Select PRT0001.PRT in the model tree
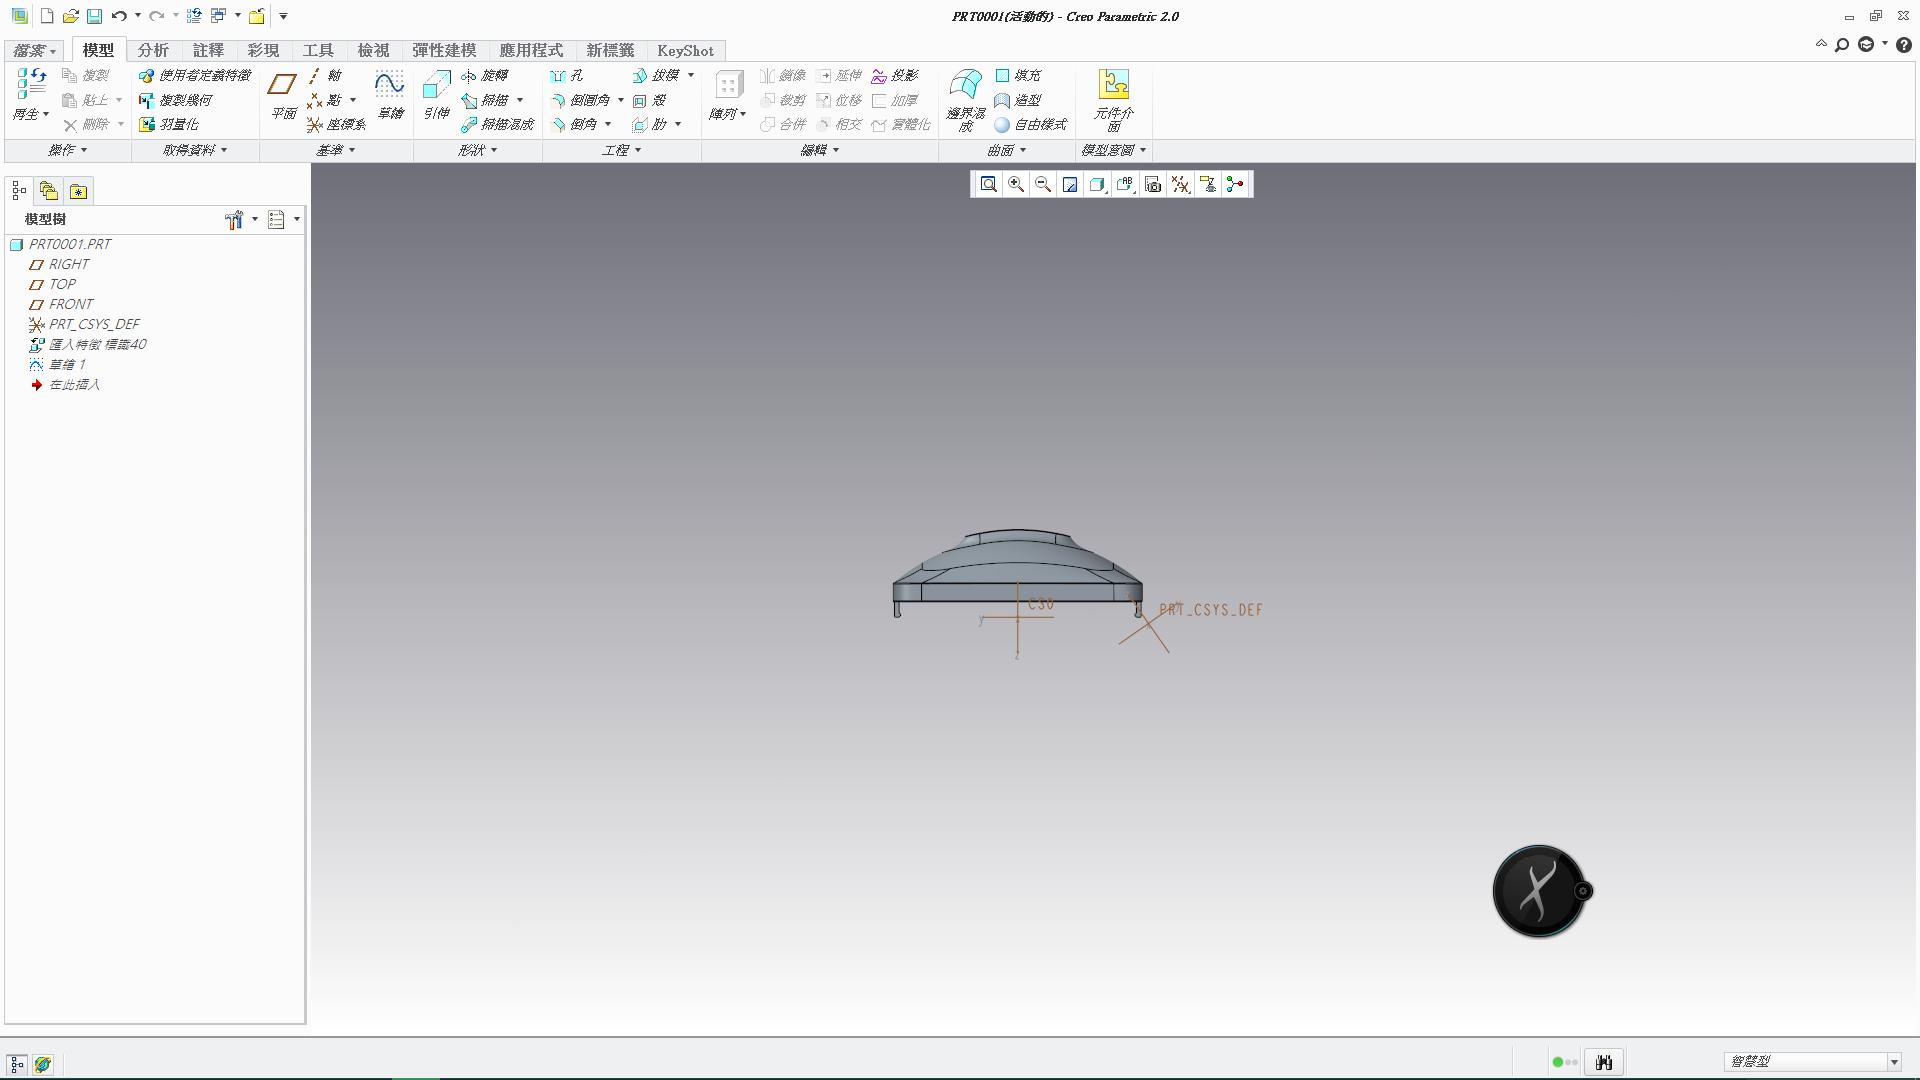The width and height of the screenshot is (1920, 1080). tap(61, 244)
